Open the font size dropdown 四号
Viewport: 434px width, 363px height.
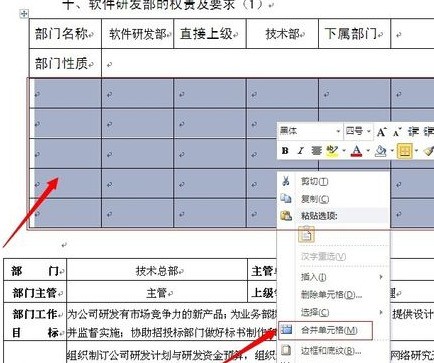(358, 131)
